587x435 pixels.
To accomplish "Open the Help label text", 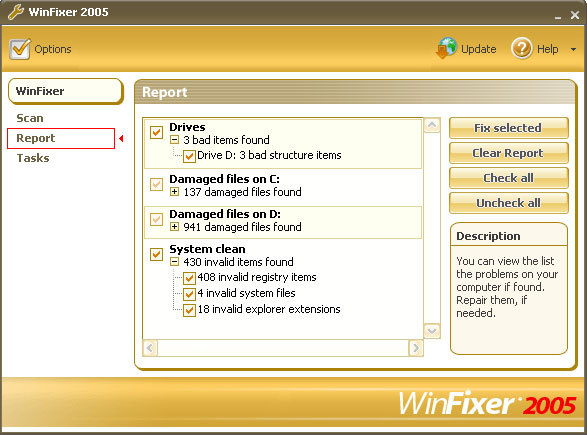I will (x=548, y=49).
